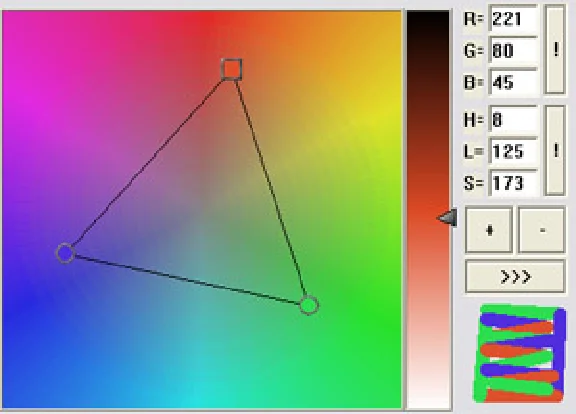Click the minus button
Image resolution: width=576 pixels, height=414 pixels.
(541, 230)
